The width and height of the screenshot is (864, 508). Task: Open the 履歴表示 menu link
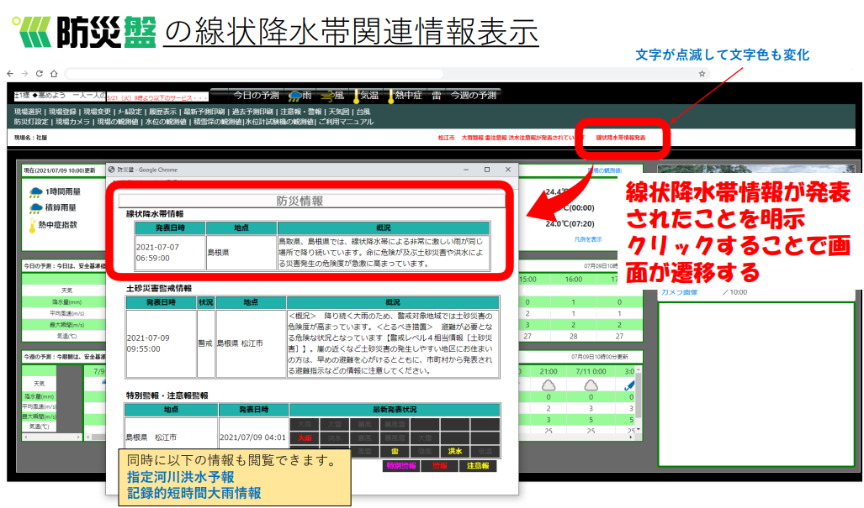click(163, 112)
